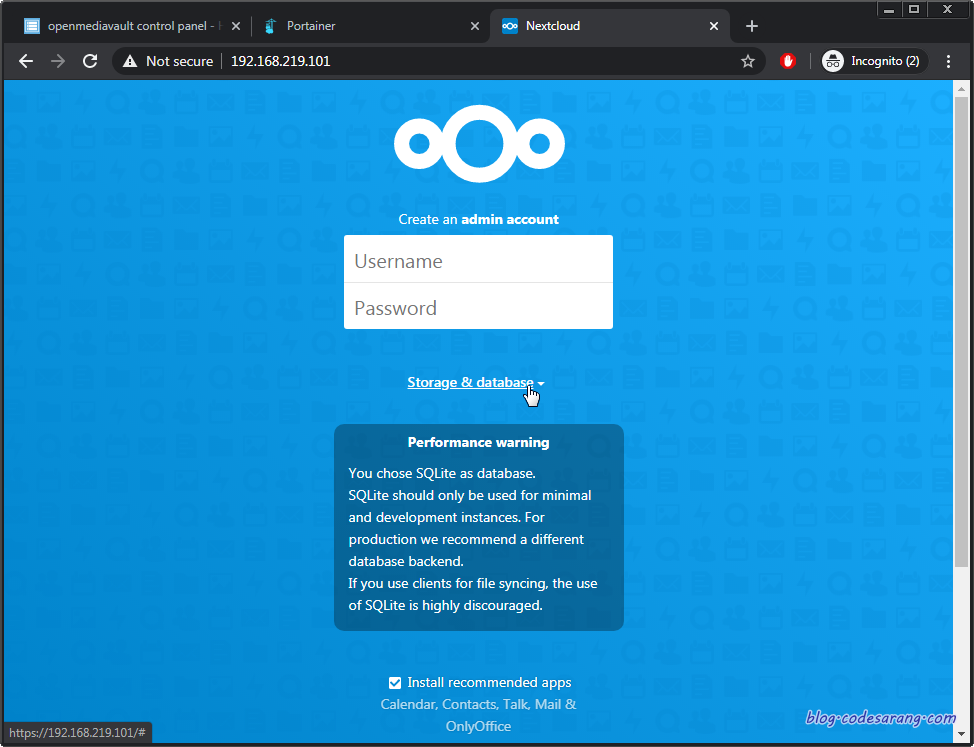Click the "Calendar, Contacts, Talk, Mail &" text

coord(478,704)
